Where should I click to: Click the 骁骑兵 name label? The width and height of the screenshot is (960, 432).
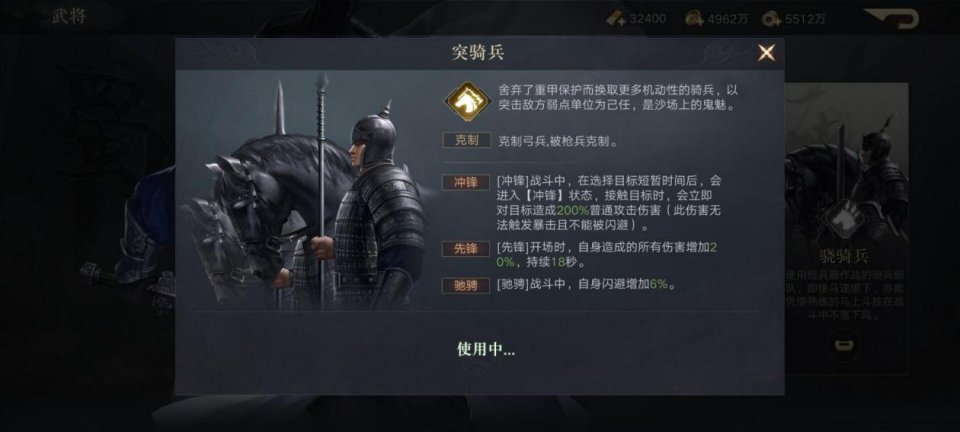(x=845, y=256)
